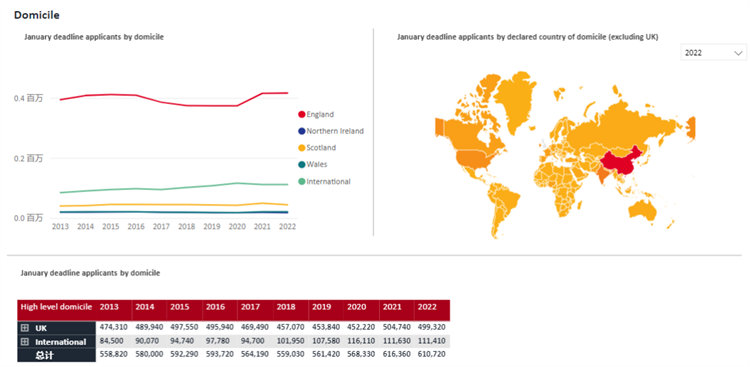Select Scotland legend label
This screenshot has width=750, height=367.
coord(321,148)
